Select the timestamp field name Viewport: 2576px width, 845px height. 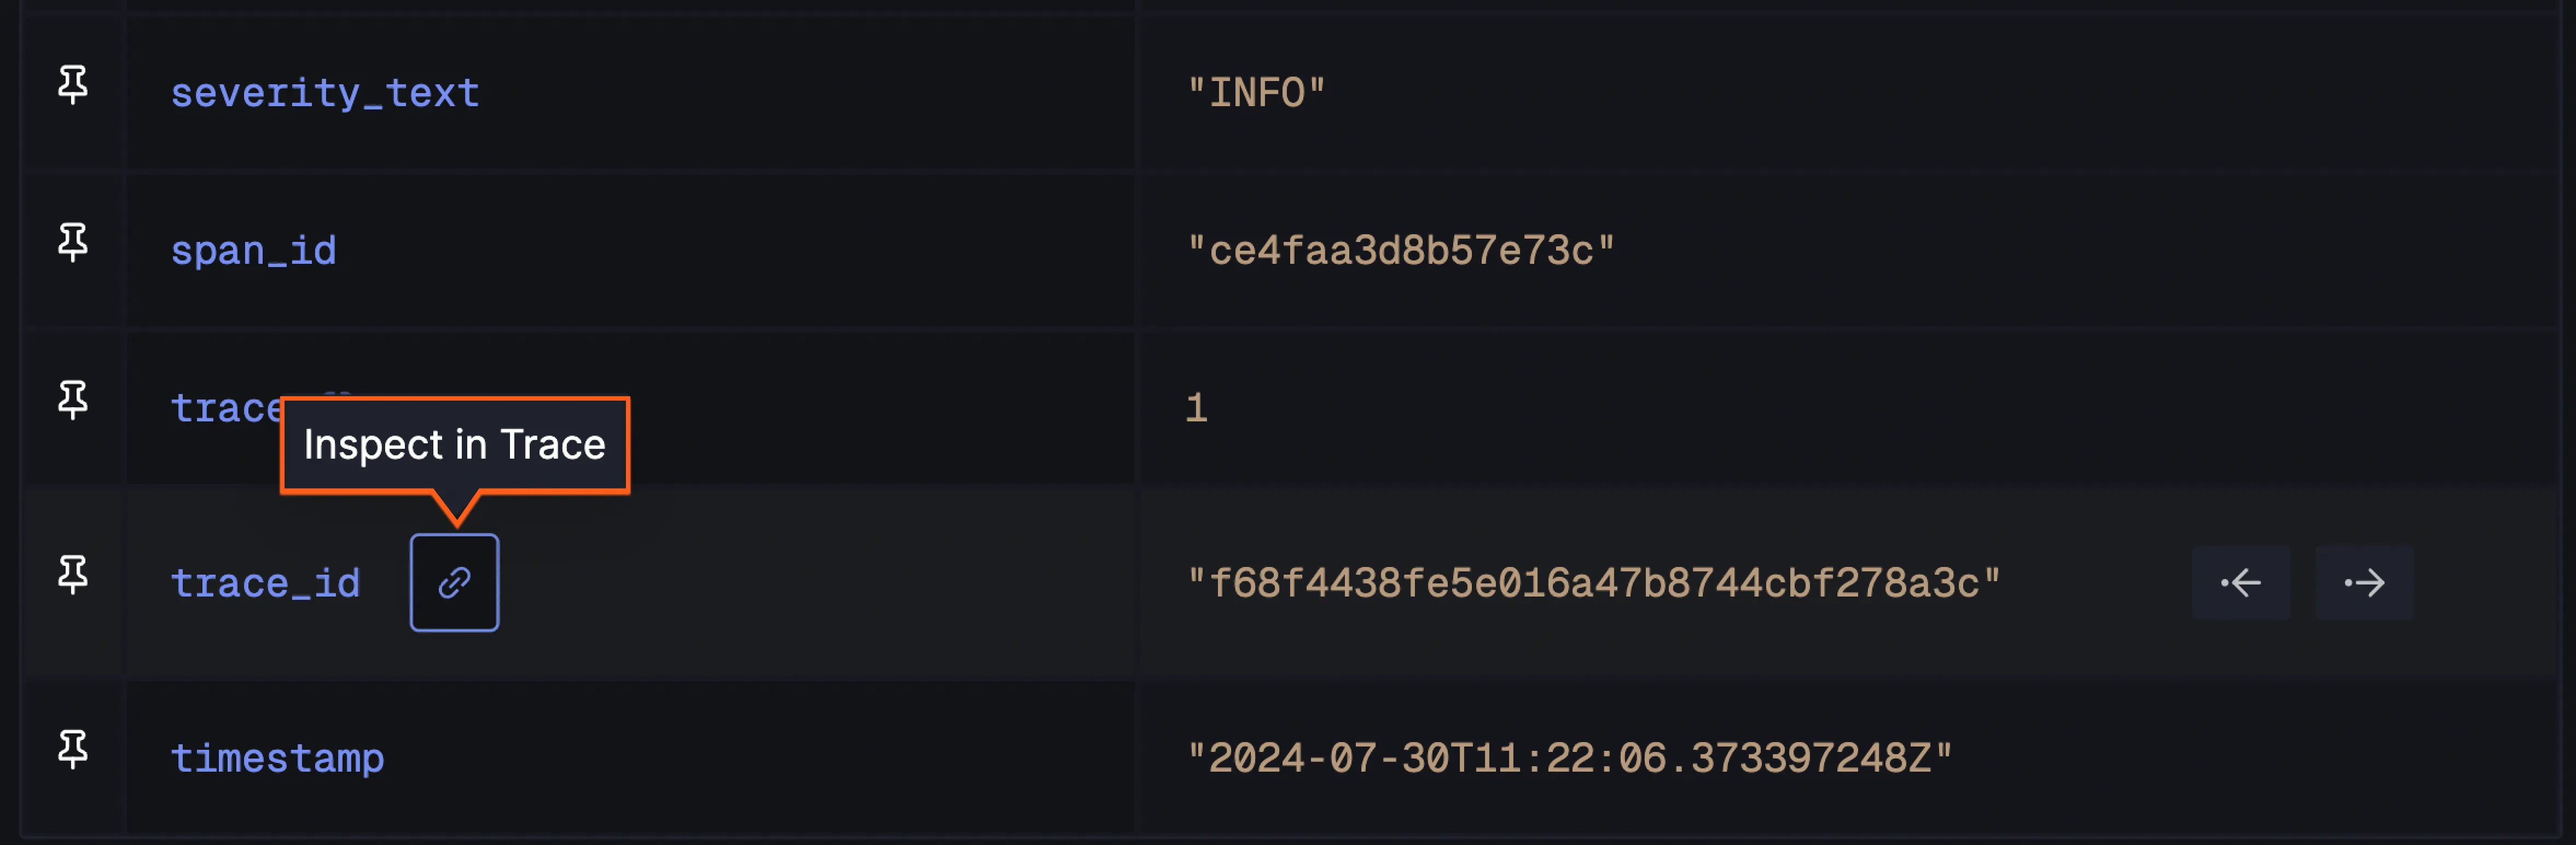277,758
